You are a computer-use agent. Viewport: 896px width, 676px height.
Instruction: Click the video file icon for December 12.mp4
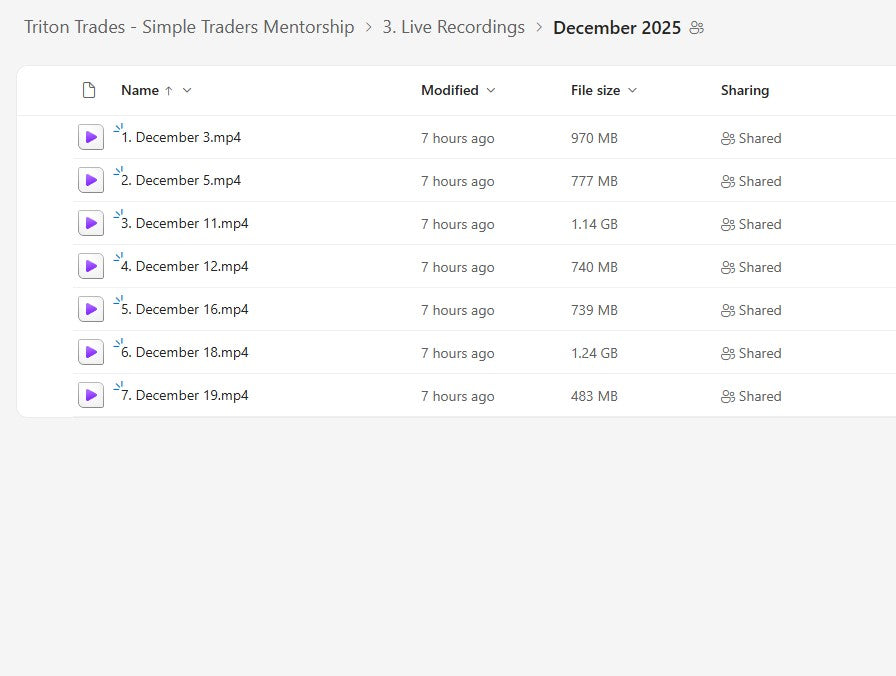[x=91, y=267]
